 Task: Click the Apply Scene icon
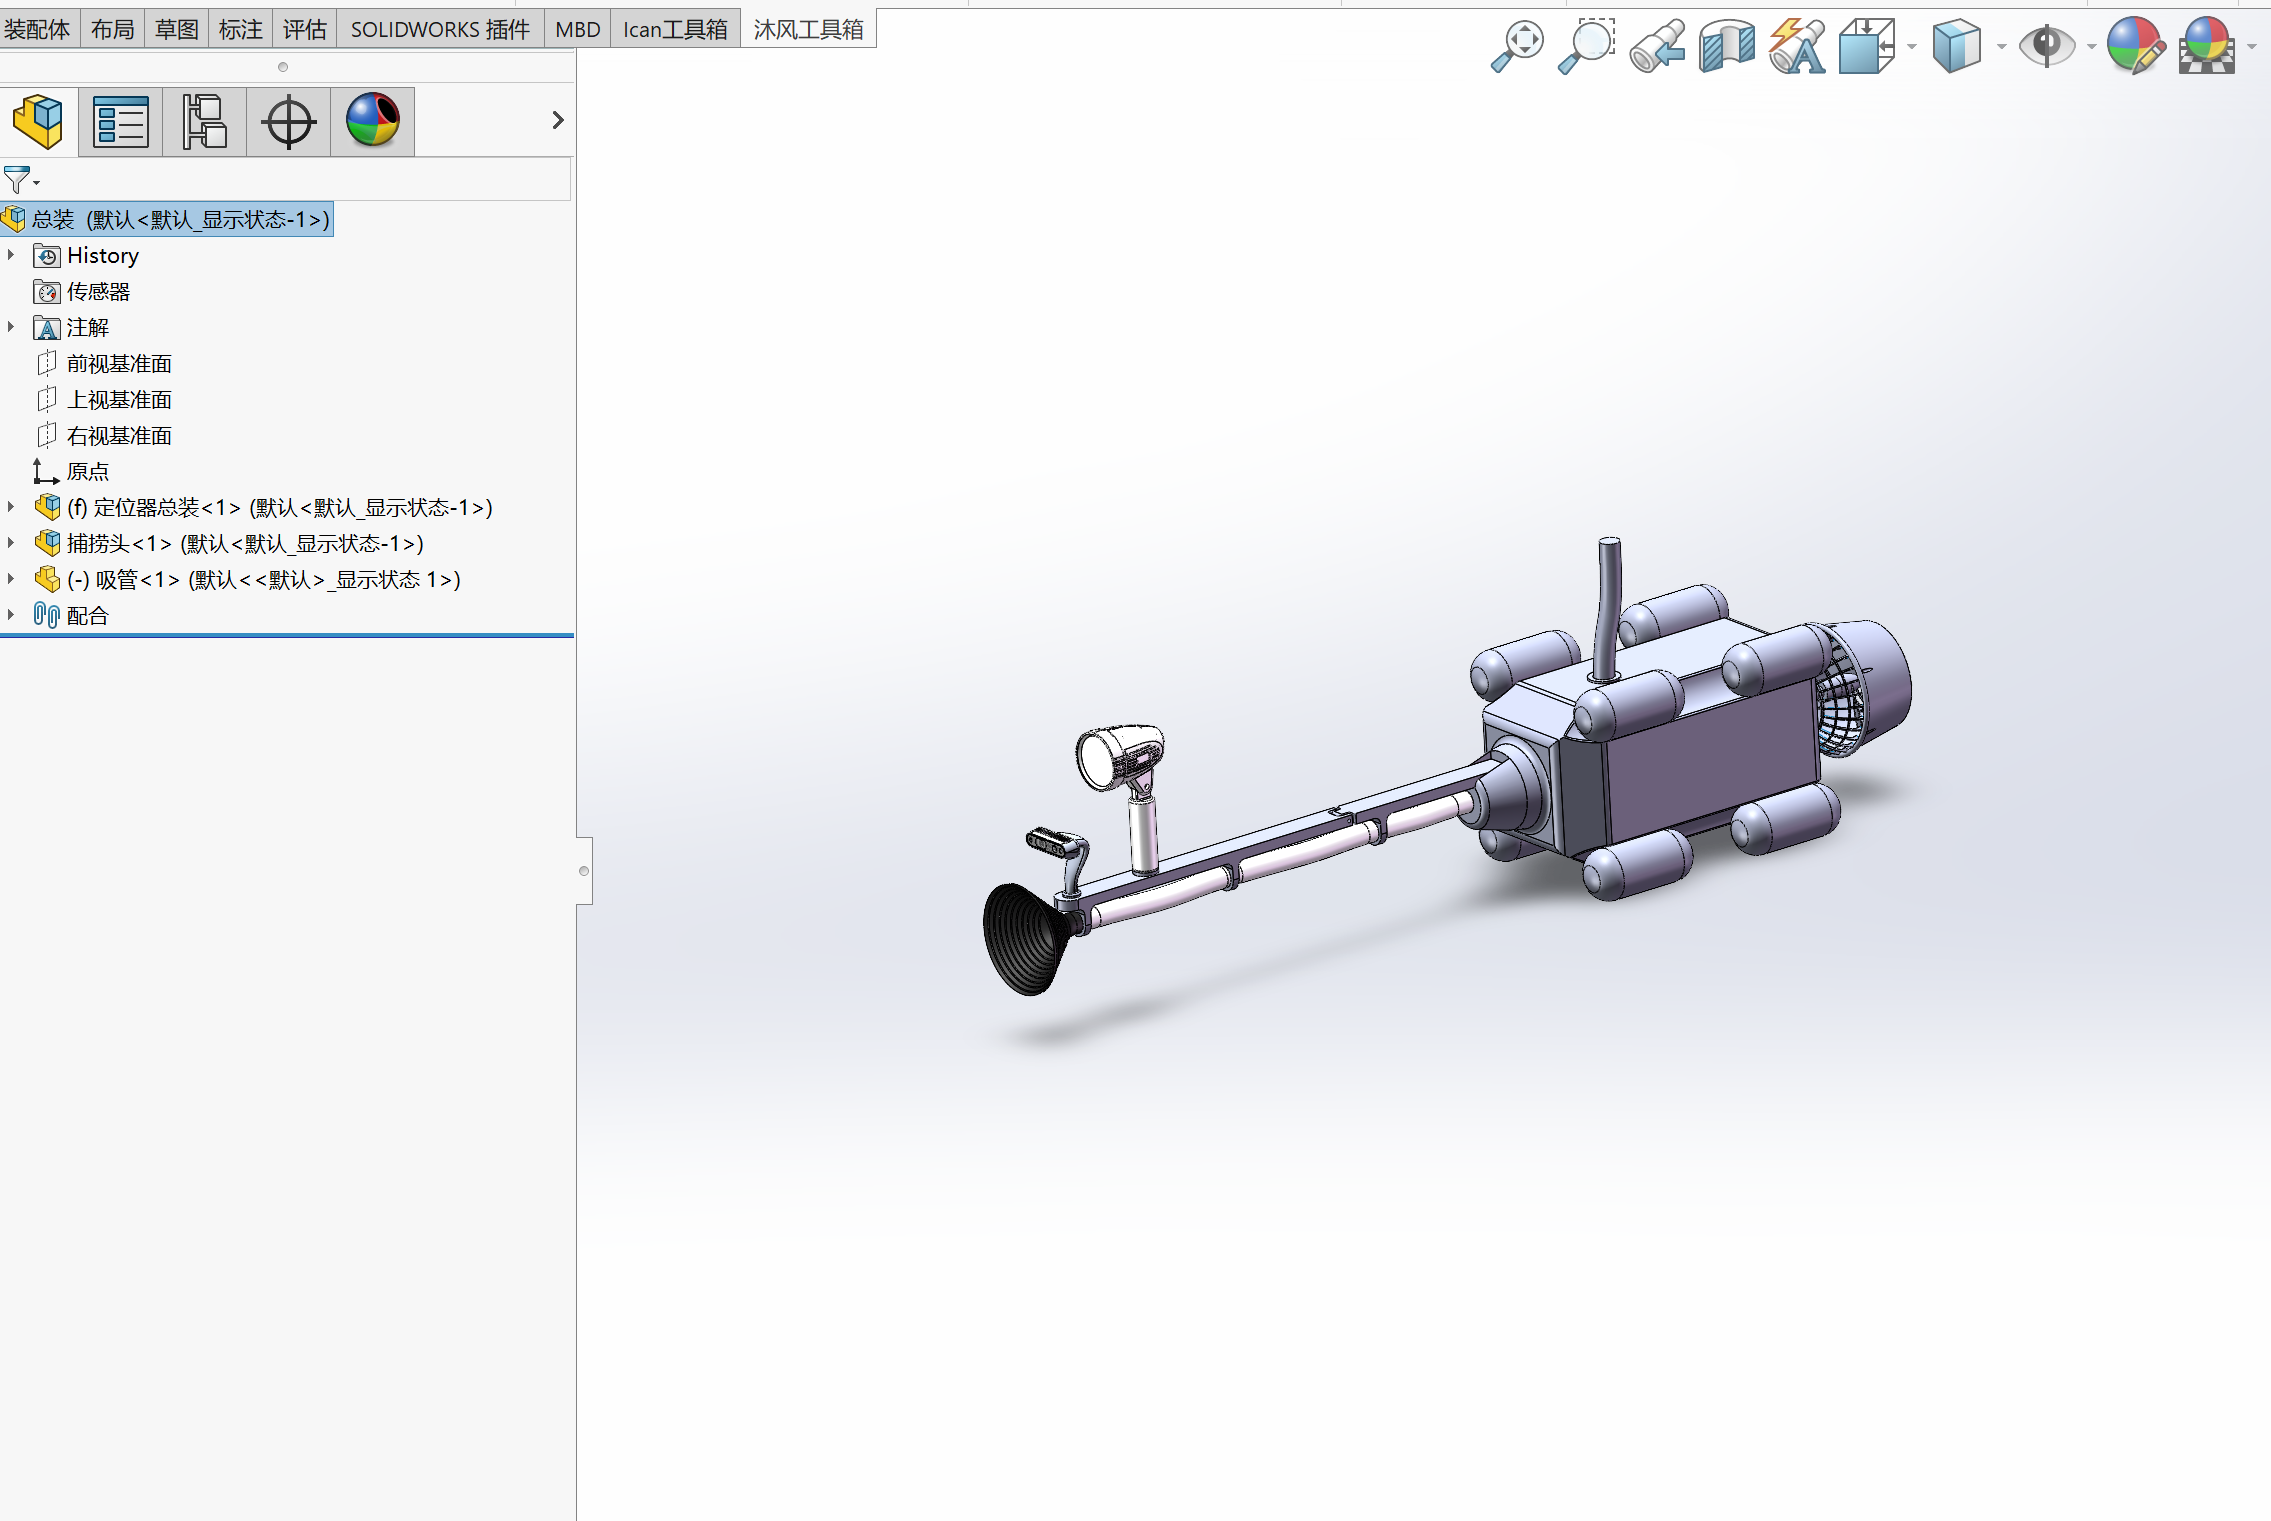click(x=2207, y=46)
